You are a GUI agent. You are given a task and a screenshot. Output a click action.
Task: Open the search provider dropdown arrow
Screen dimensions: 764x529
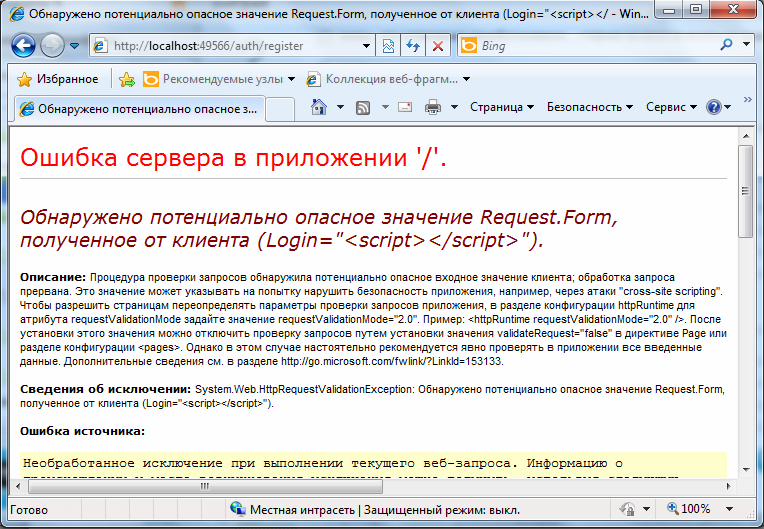746,44
